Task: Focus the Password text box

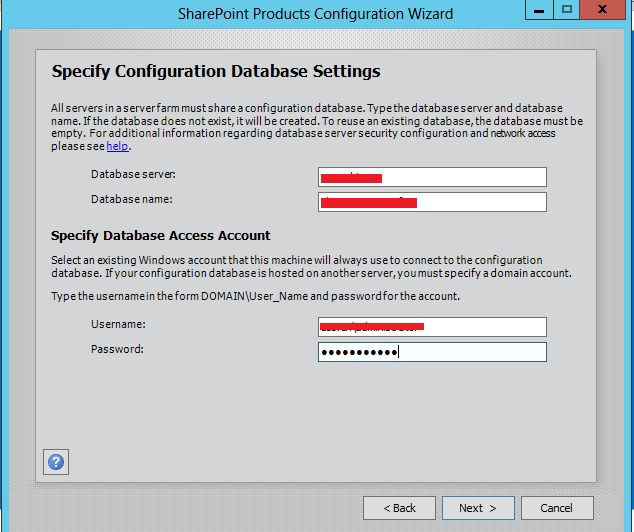Action: pyautogui.click(x=432, y=352)
